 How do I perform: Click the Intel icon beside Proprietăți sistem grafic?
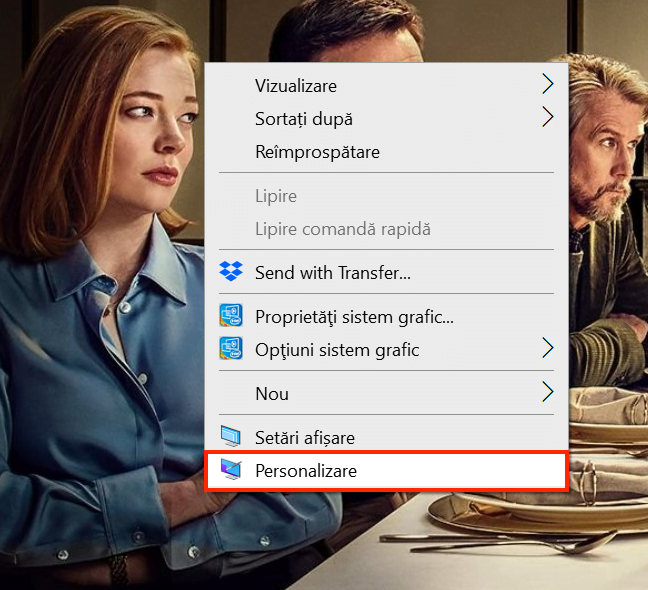(231, 317)
